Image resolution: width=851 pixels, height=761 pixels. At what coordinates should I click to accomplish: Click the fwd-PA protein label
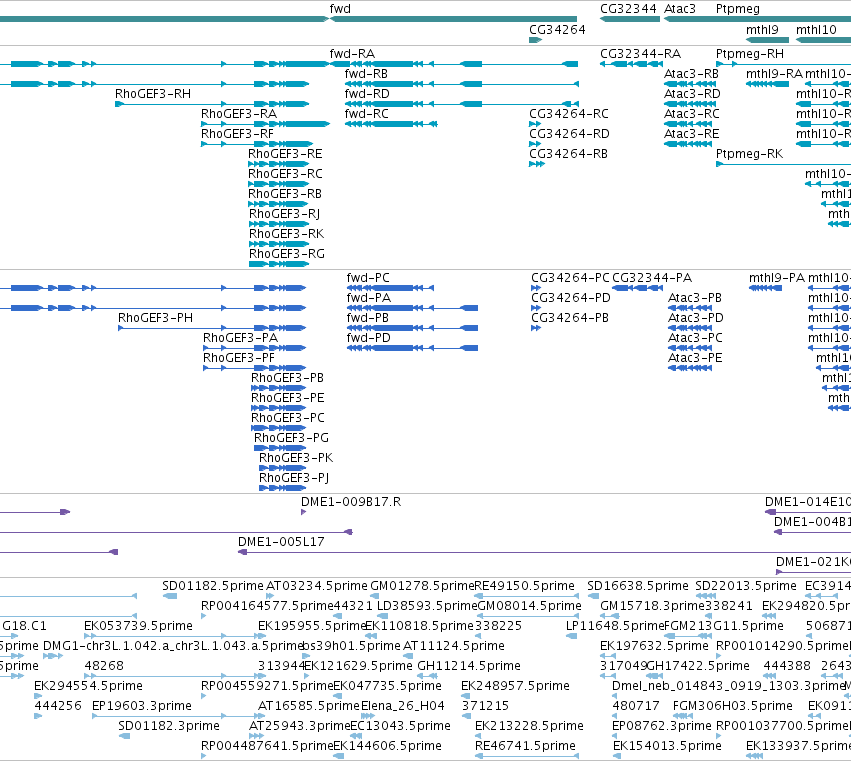click(x=369, y=298)
